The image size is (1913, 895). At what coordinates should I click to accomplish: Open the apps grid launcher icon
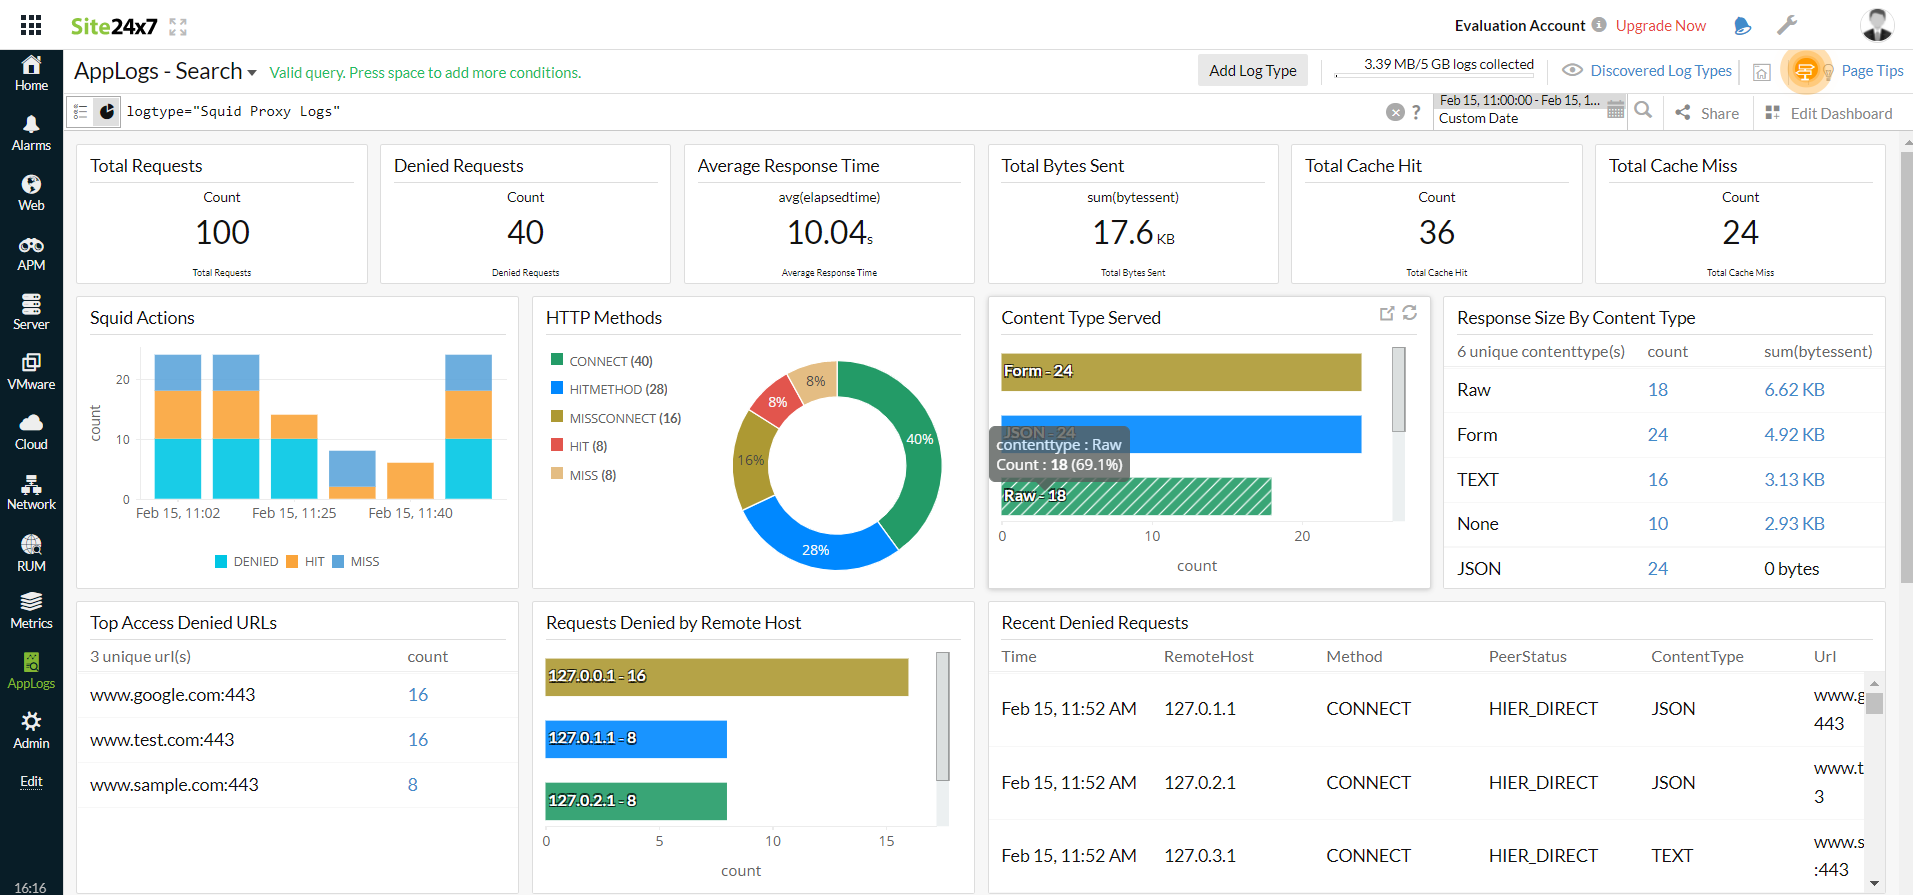click(31, 25)
